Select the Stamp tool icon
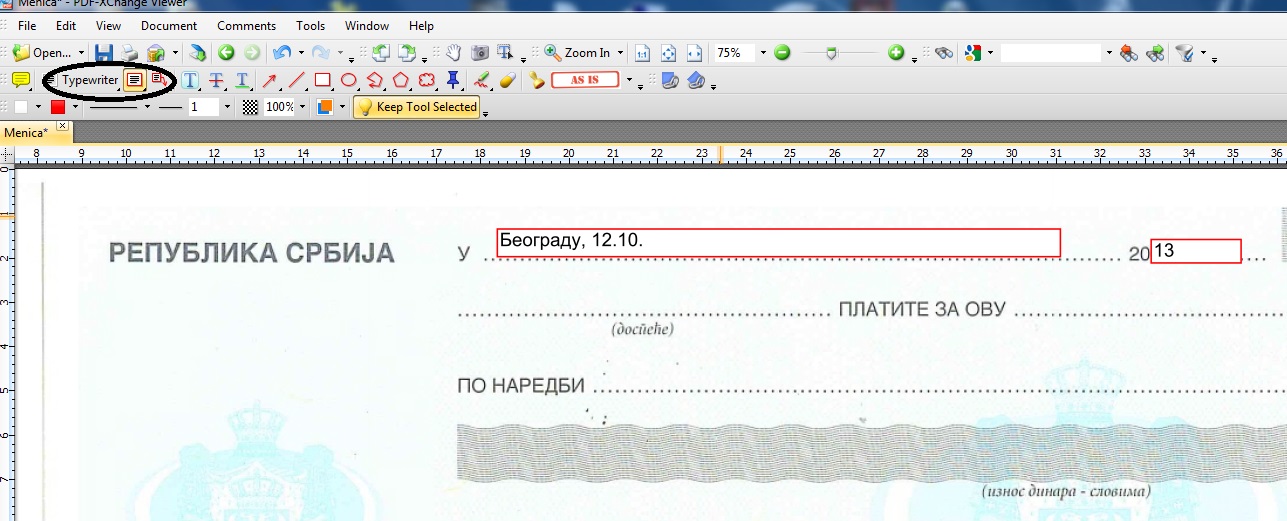Screen dimensions: 1287x521 click(x=537, y=80)
